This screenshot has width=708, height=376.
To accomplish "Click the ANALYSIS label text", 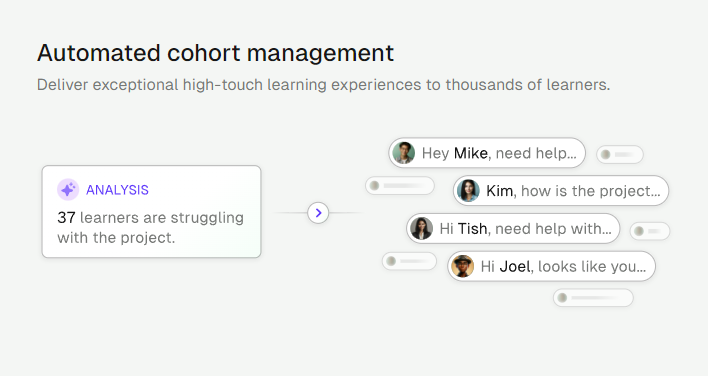I will click(x=117, y=190).
